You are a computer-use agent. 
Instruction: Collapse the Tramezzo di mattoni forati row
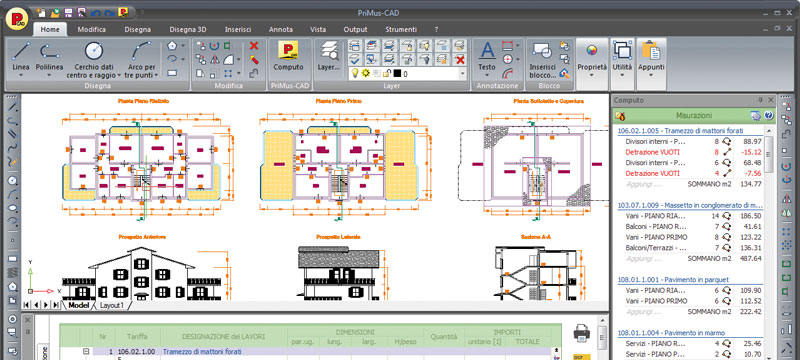(x=86, y=351)
